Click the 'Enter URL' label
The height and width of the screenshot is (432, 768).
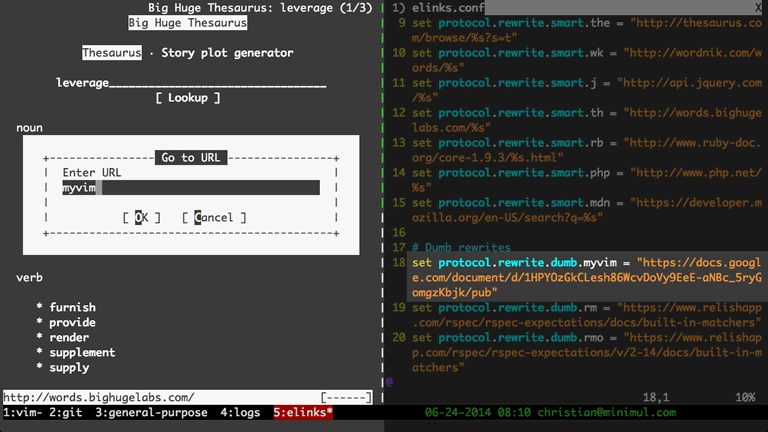[x=92, y=172]
